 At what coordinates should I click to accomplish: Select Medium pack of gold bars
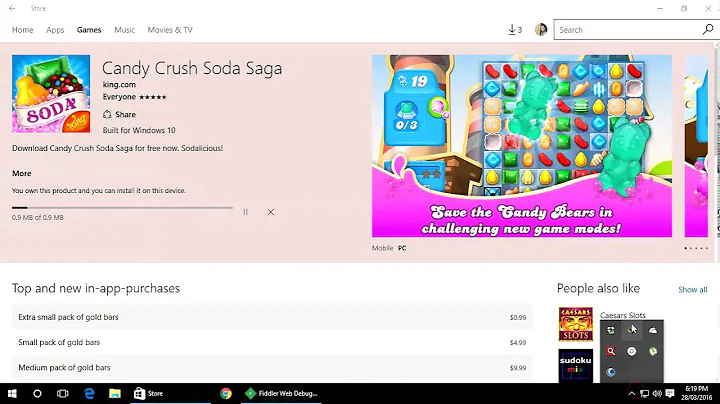click(x=272, y=368)
